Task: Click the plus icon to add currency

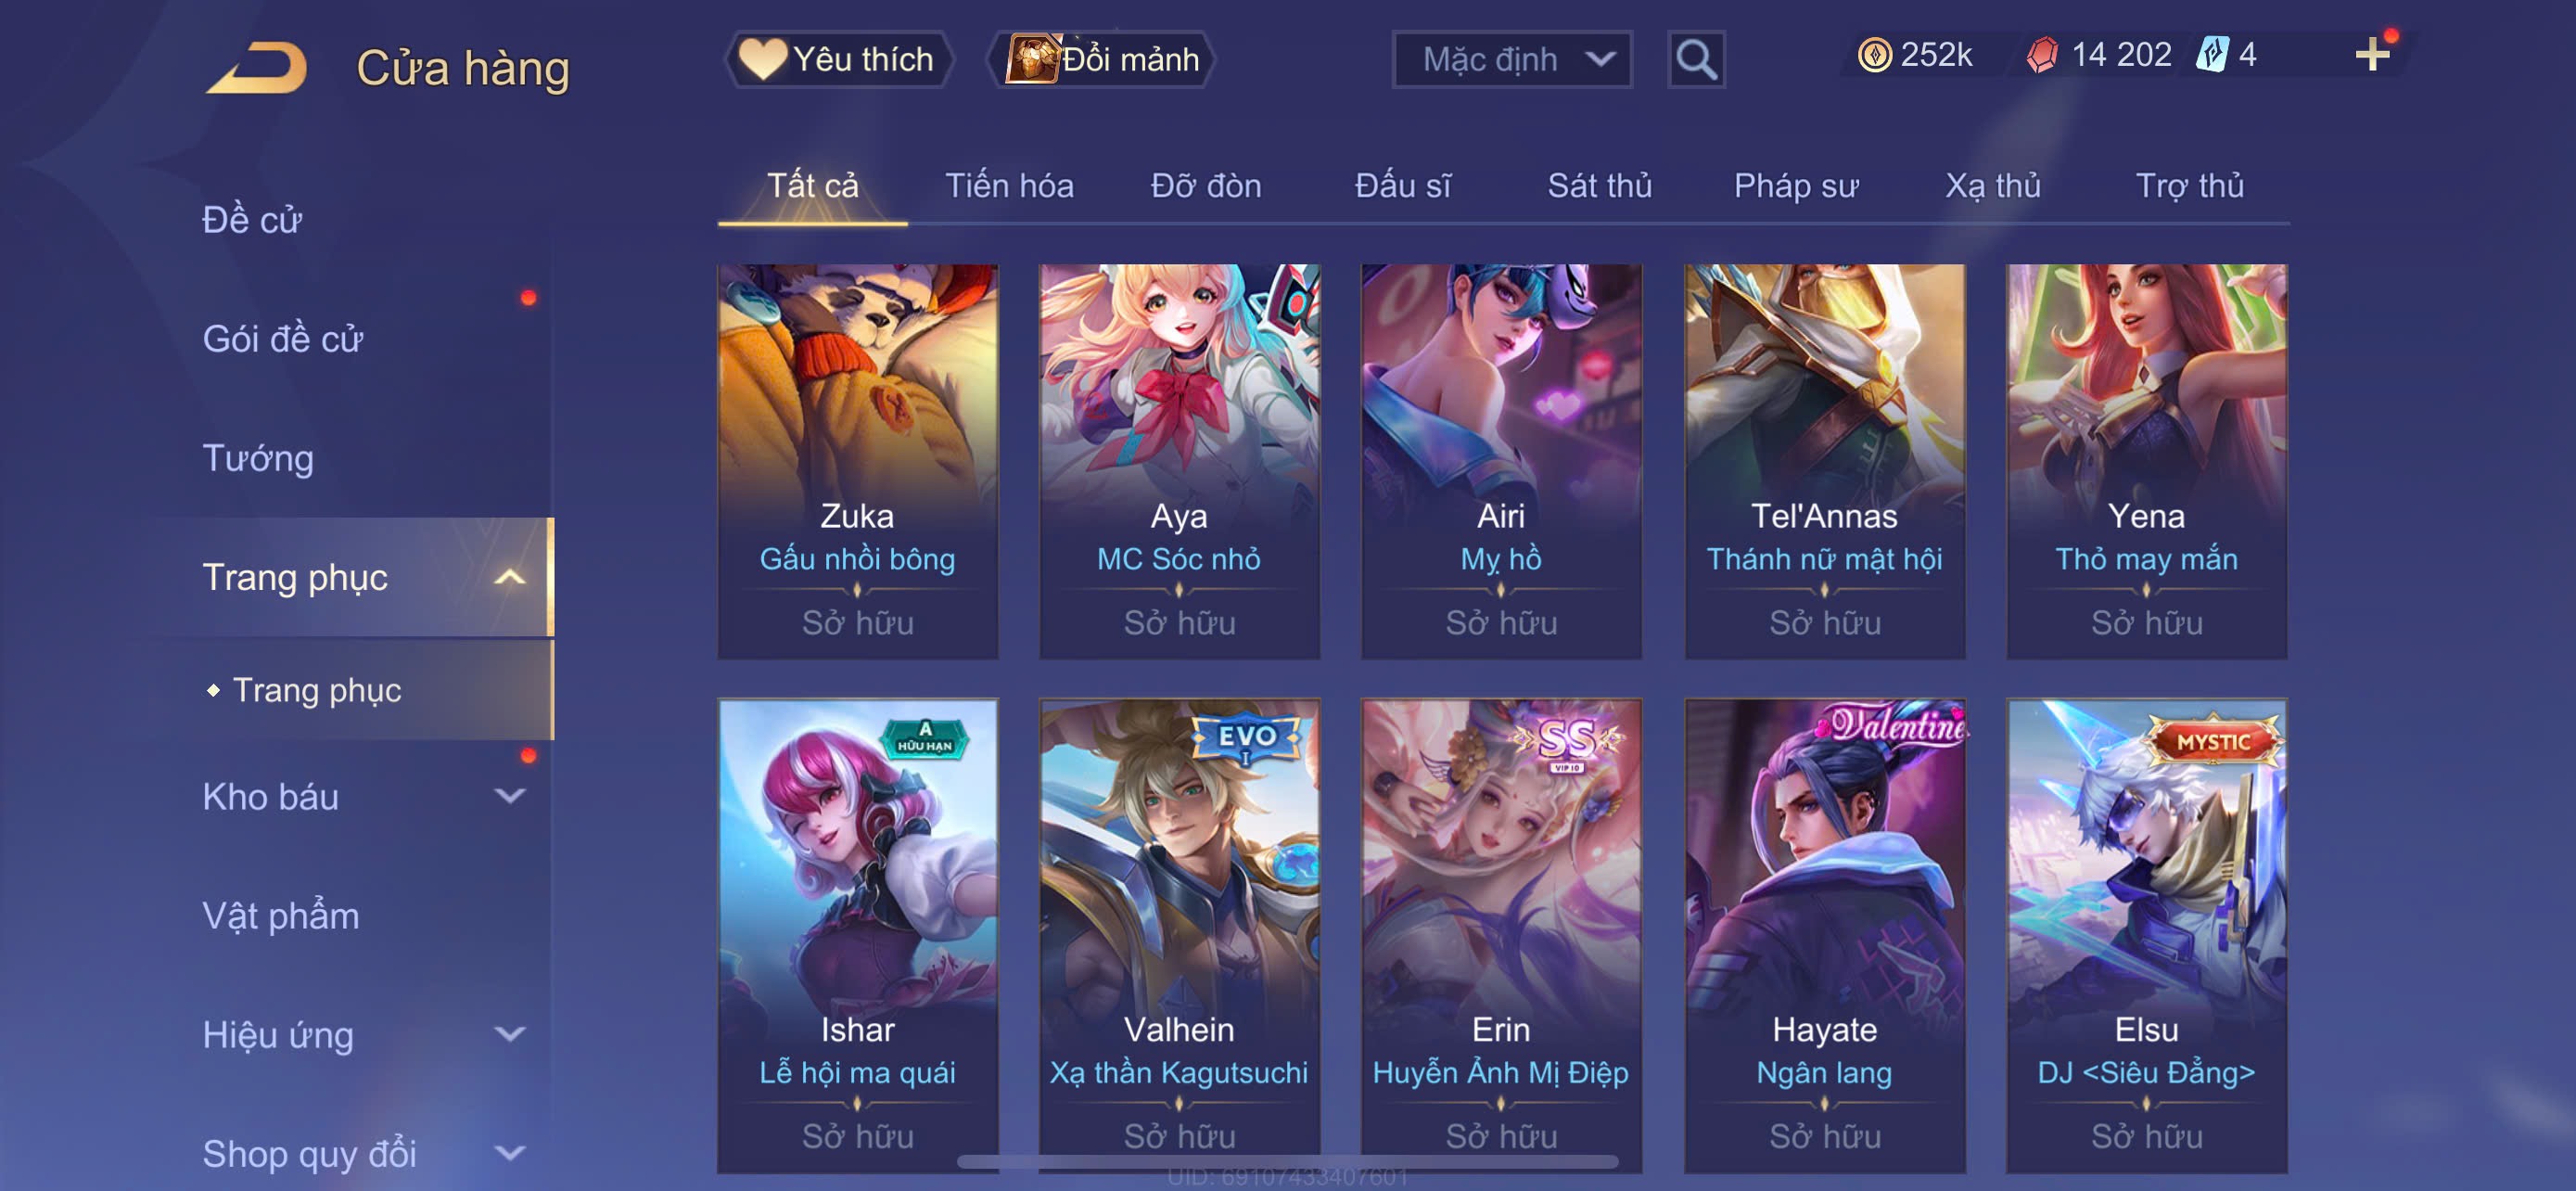Action: tap(2372, 55)
